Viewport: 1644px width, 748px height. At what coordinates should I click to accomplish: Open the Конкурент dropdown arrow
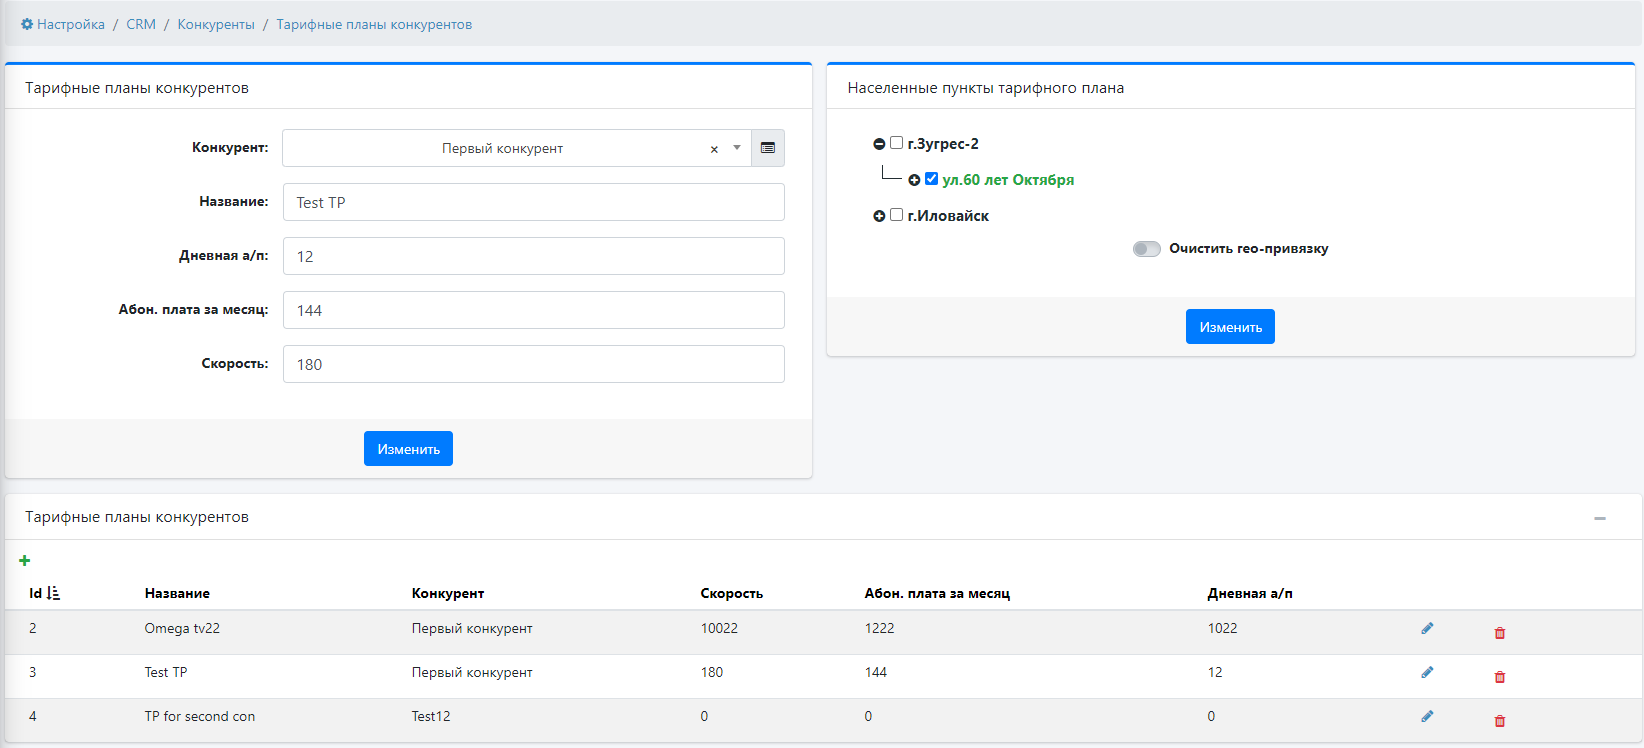click(737, 148)
